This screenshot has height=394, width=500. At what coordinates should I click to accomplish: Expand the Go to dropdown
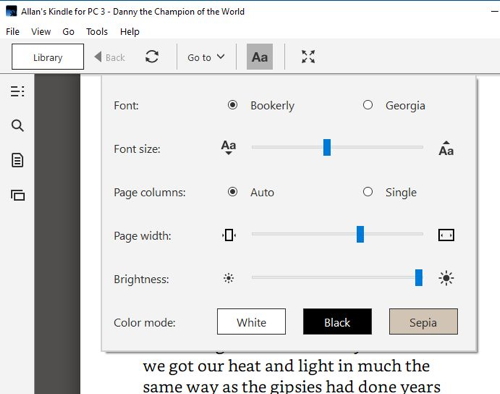coord(206,57)
